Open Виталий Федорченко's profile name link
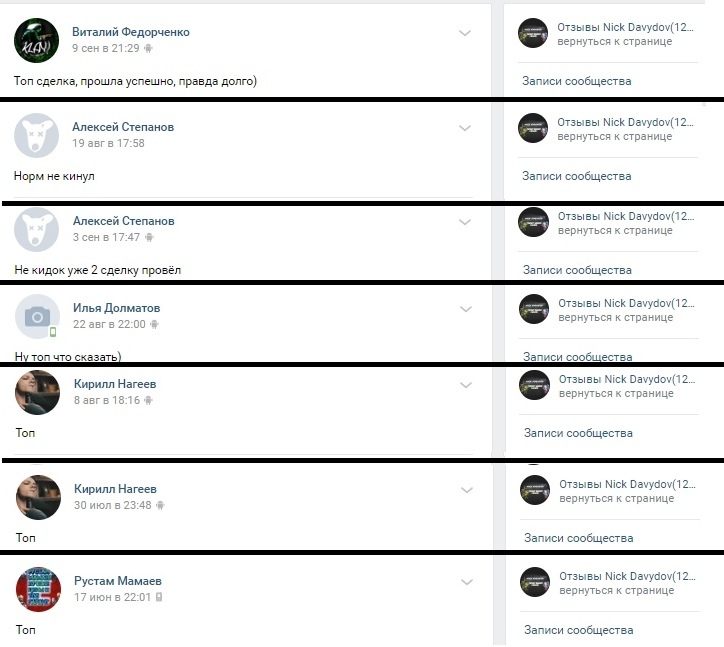 pyautogui.click(x=131, y=32)
